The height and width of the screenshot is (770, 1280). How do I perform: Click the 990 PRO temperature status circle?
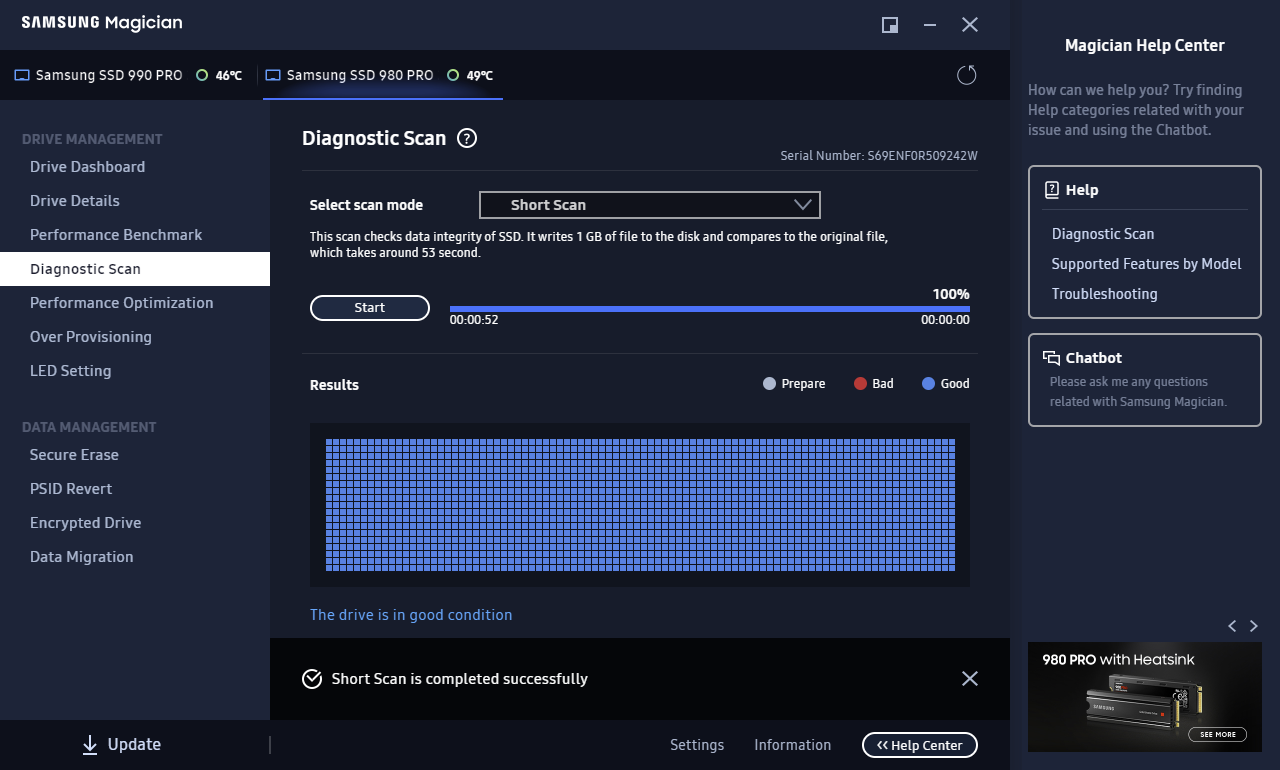(202, 75)
